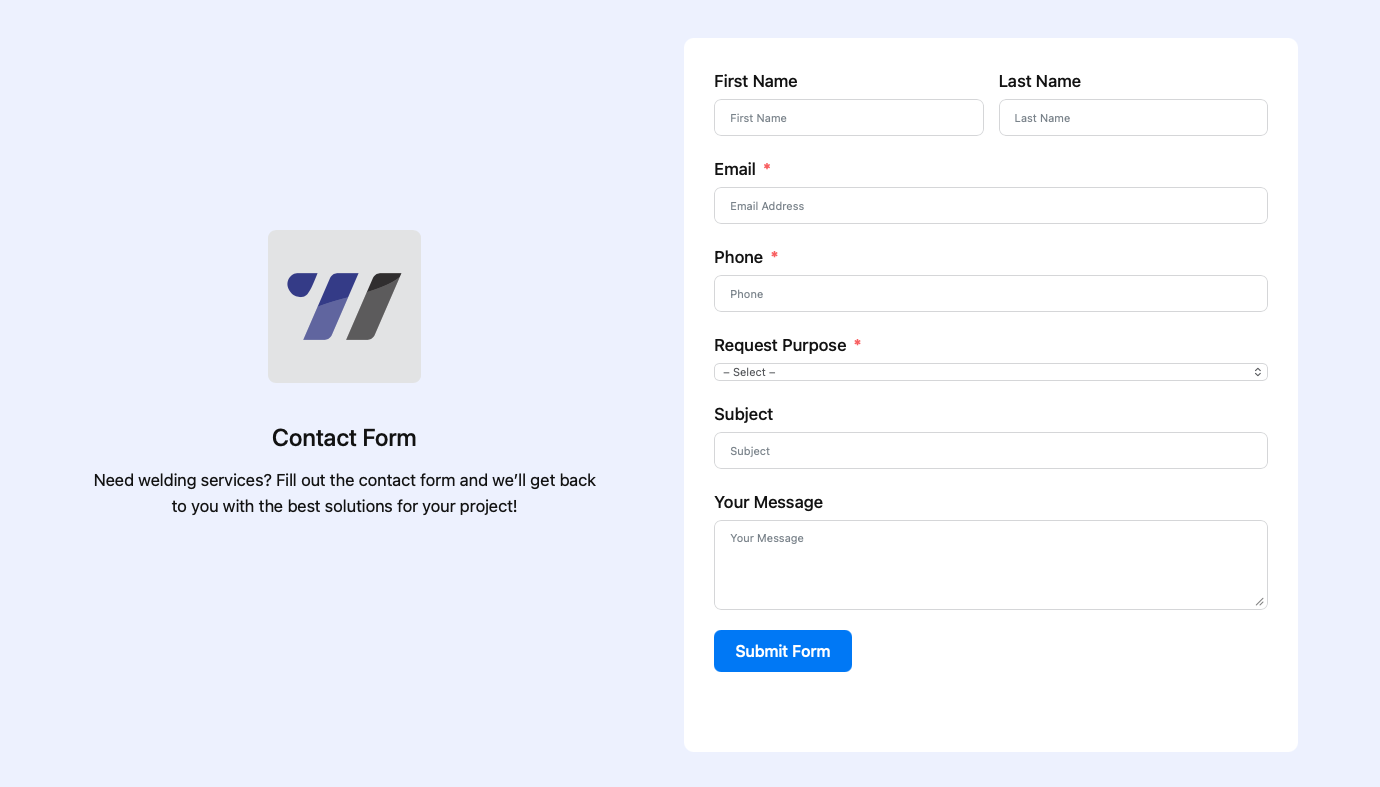Click the Last Name input field
The height and width of the screenshot is (787, 1380).
(x=1133, y=117)
